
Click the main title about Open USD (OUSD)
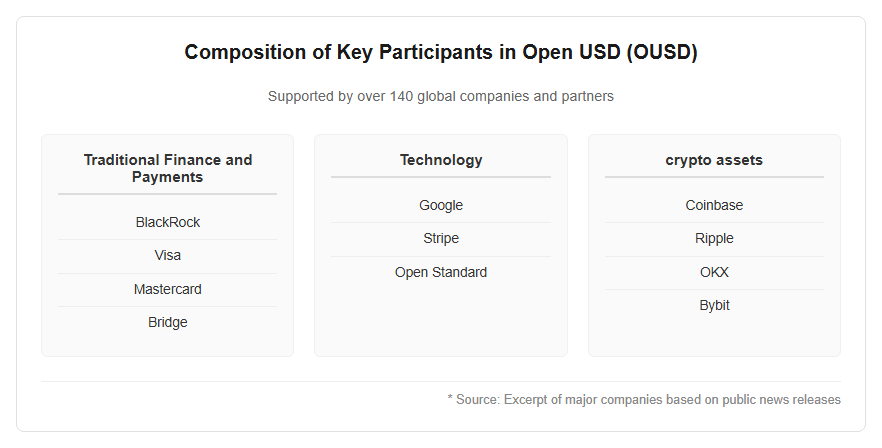coord(441,52)
